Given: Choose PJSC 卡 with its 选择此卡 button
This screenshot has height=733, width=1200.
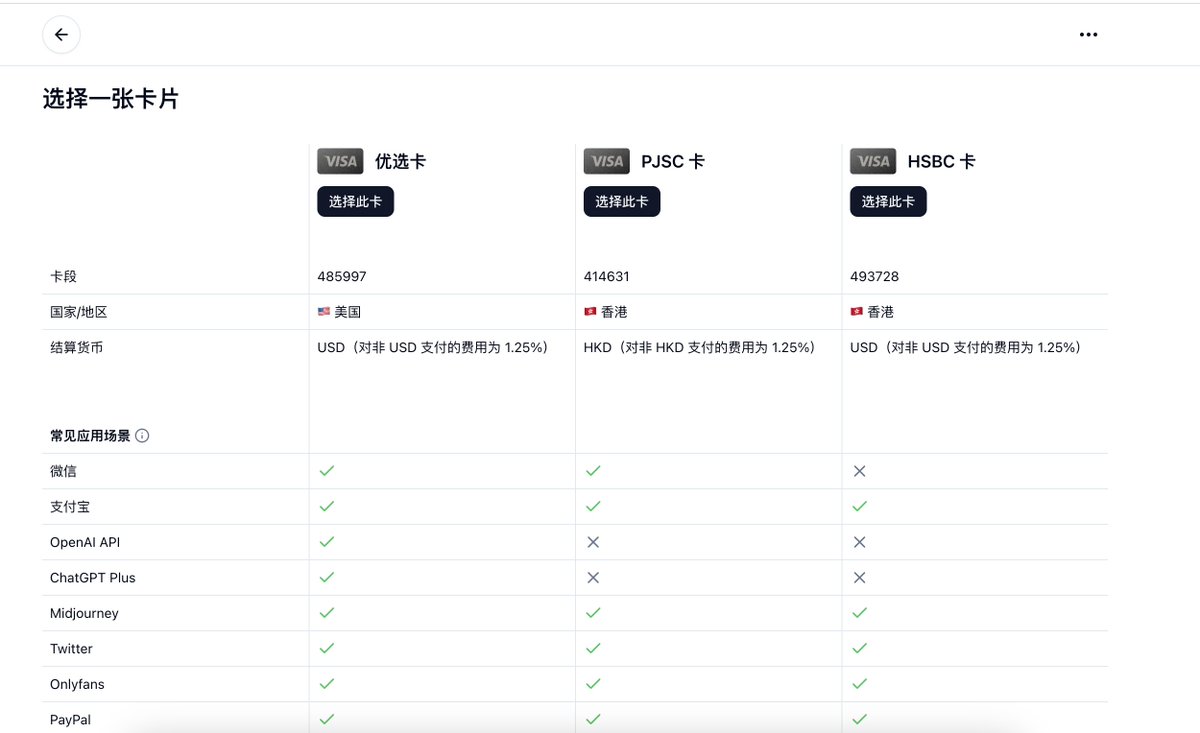Looking at the screenshot, I should click(x=622, y=201).
